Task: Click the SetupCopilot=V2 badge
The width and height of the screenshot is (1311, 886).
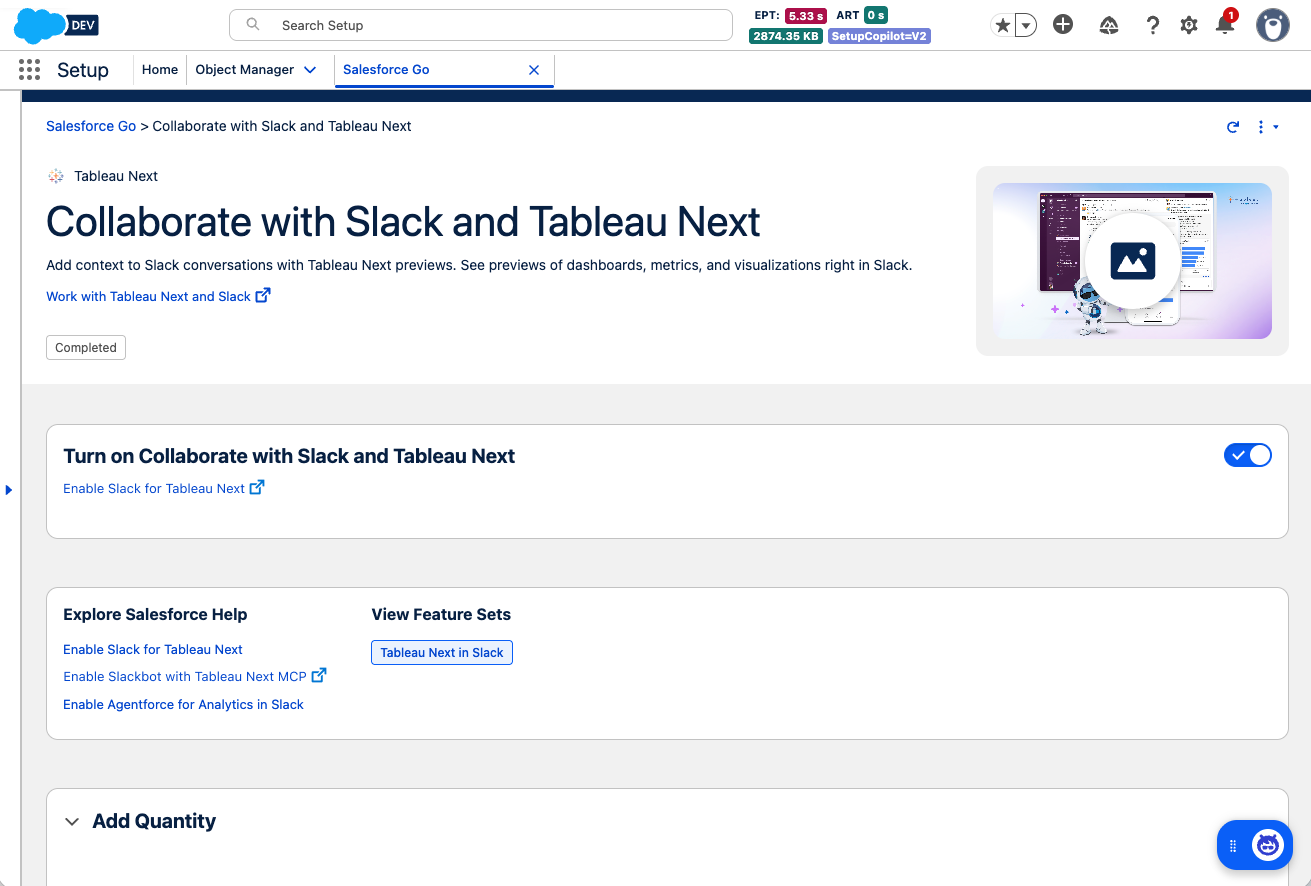Action: 880,36
